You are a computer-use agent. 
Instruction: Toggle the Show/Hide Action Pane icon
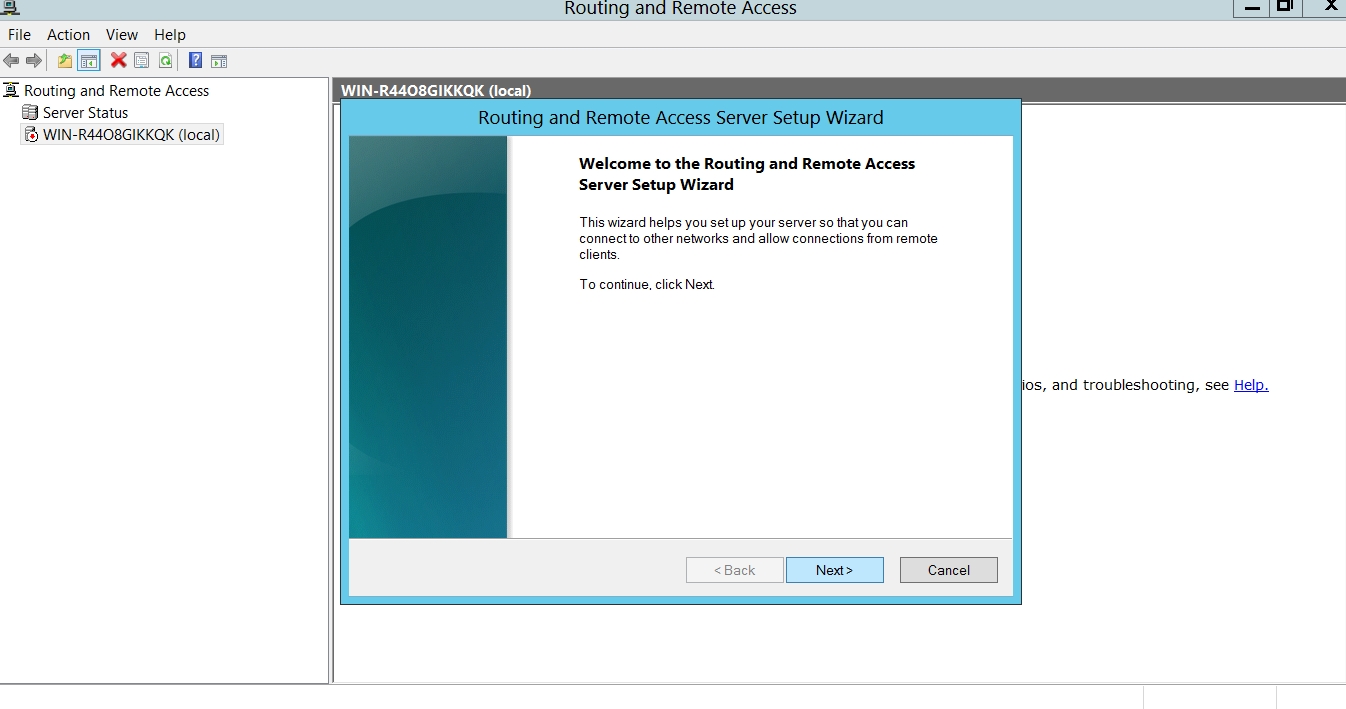coord(219,61)
